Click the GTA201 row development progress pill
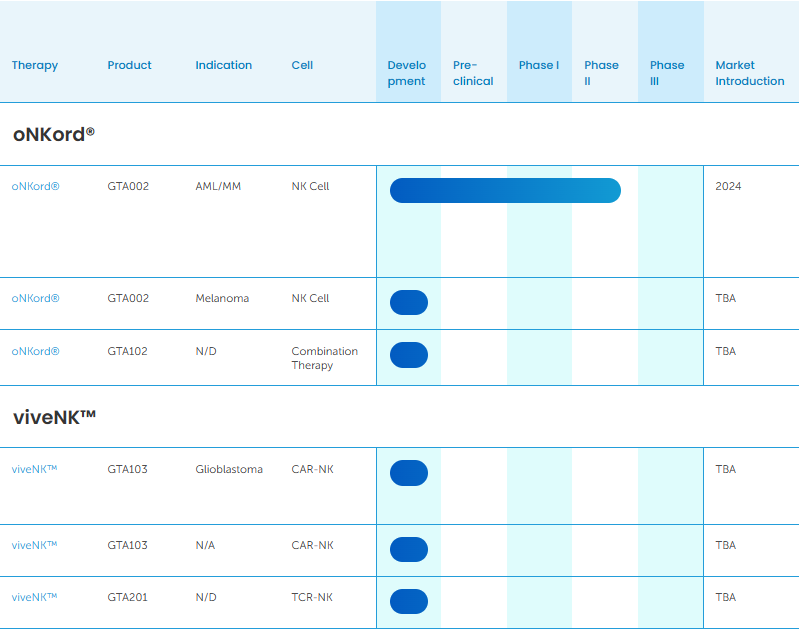This screenshot has height=632, width=799. click(x=409, y=601)
